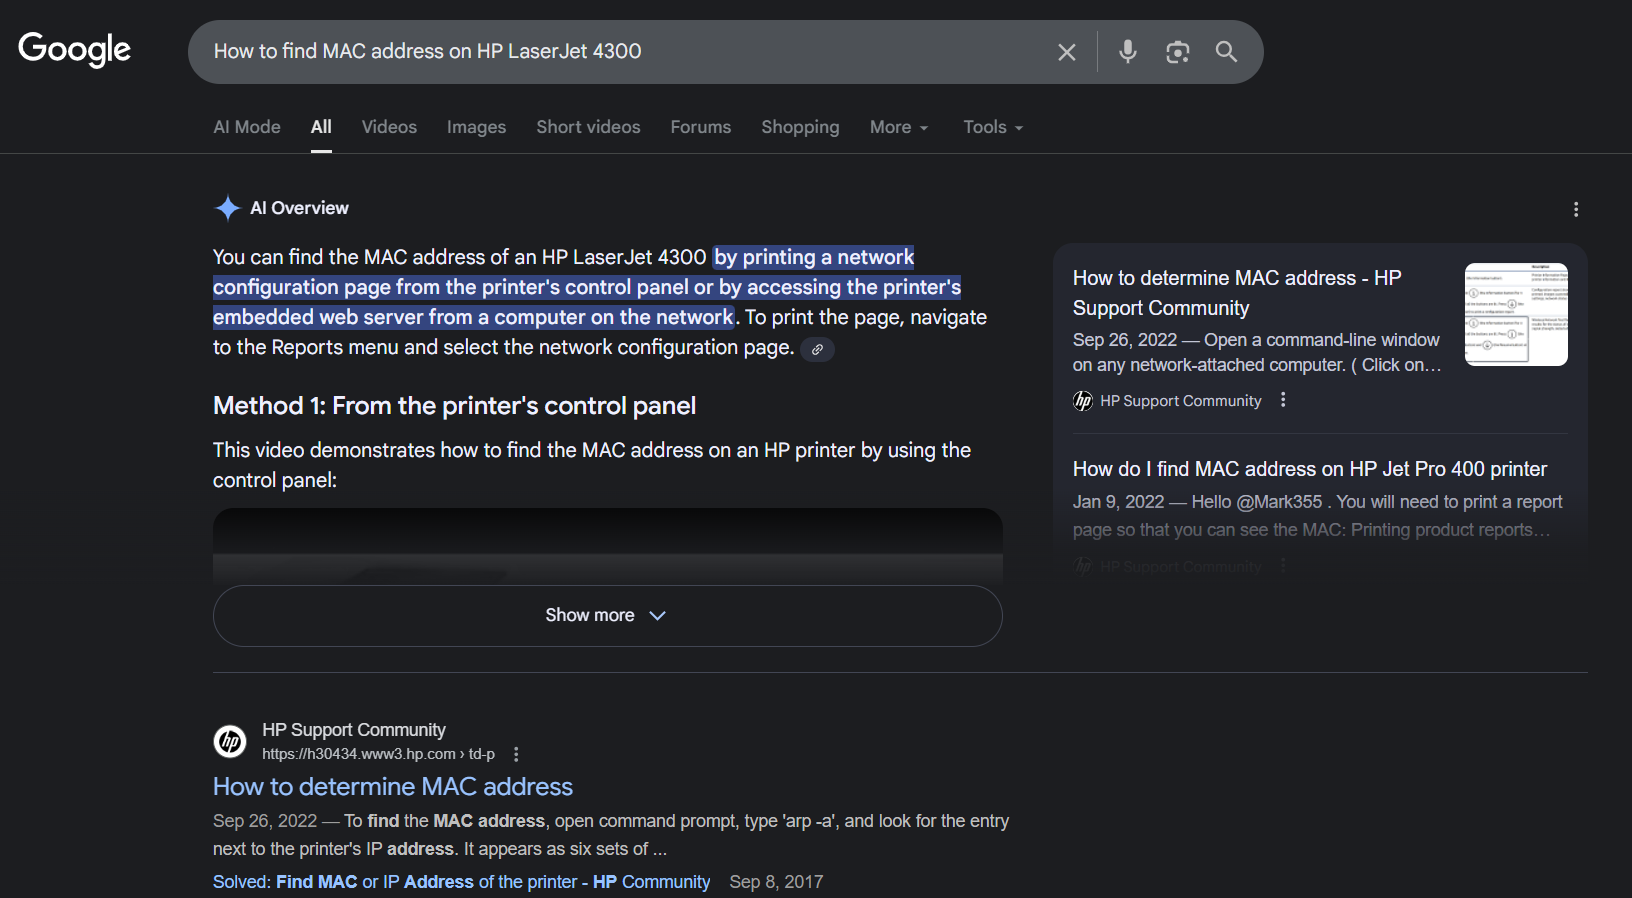Click in the search input field
Viewport: 1632px width, 898px height.
625,52
